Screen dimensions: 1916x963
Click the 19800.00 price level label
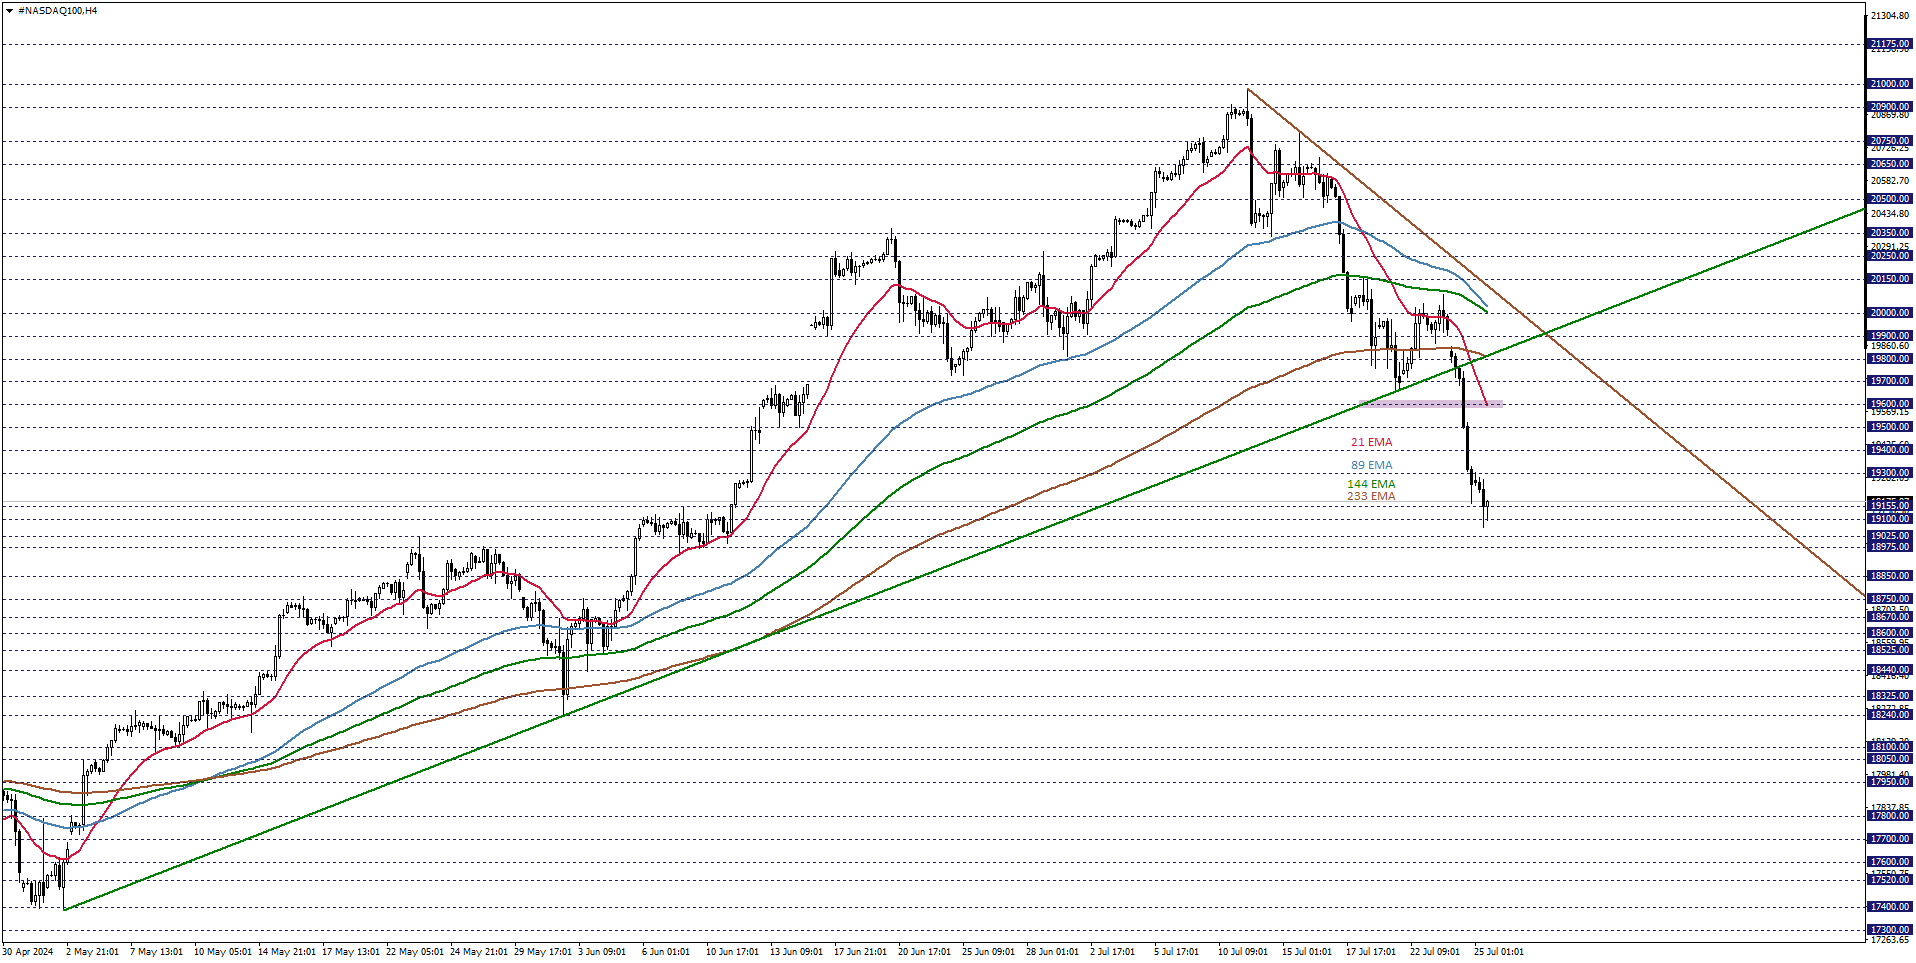point(1890,359)
